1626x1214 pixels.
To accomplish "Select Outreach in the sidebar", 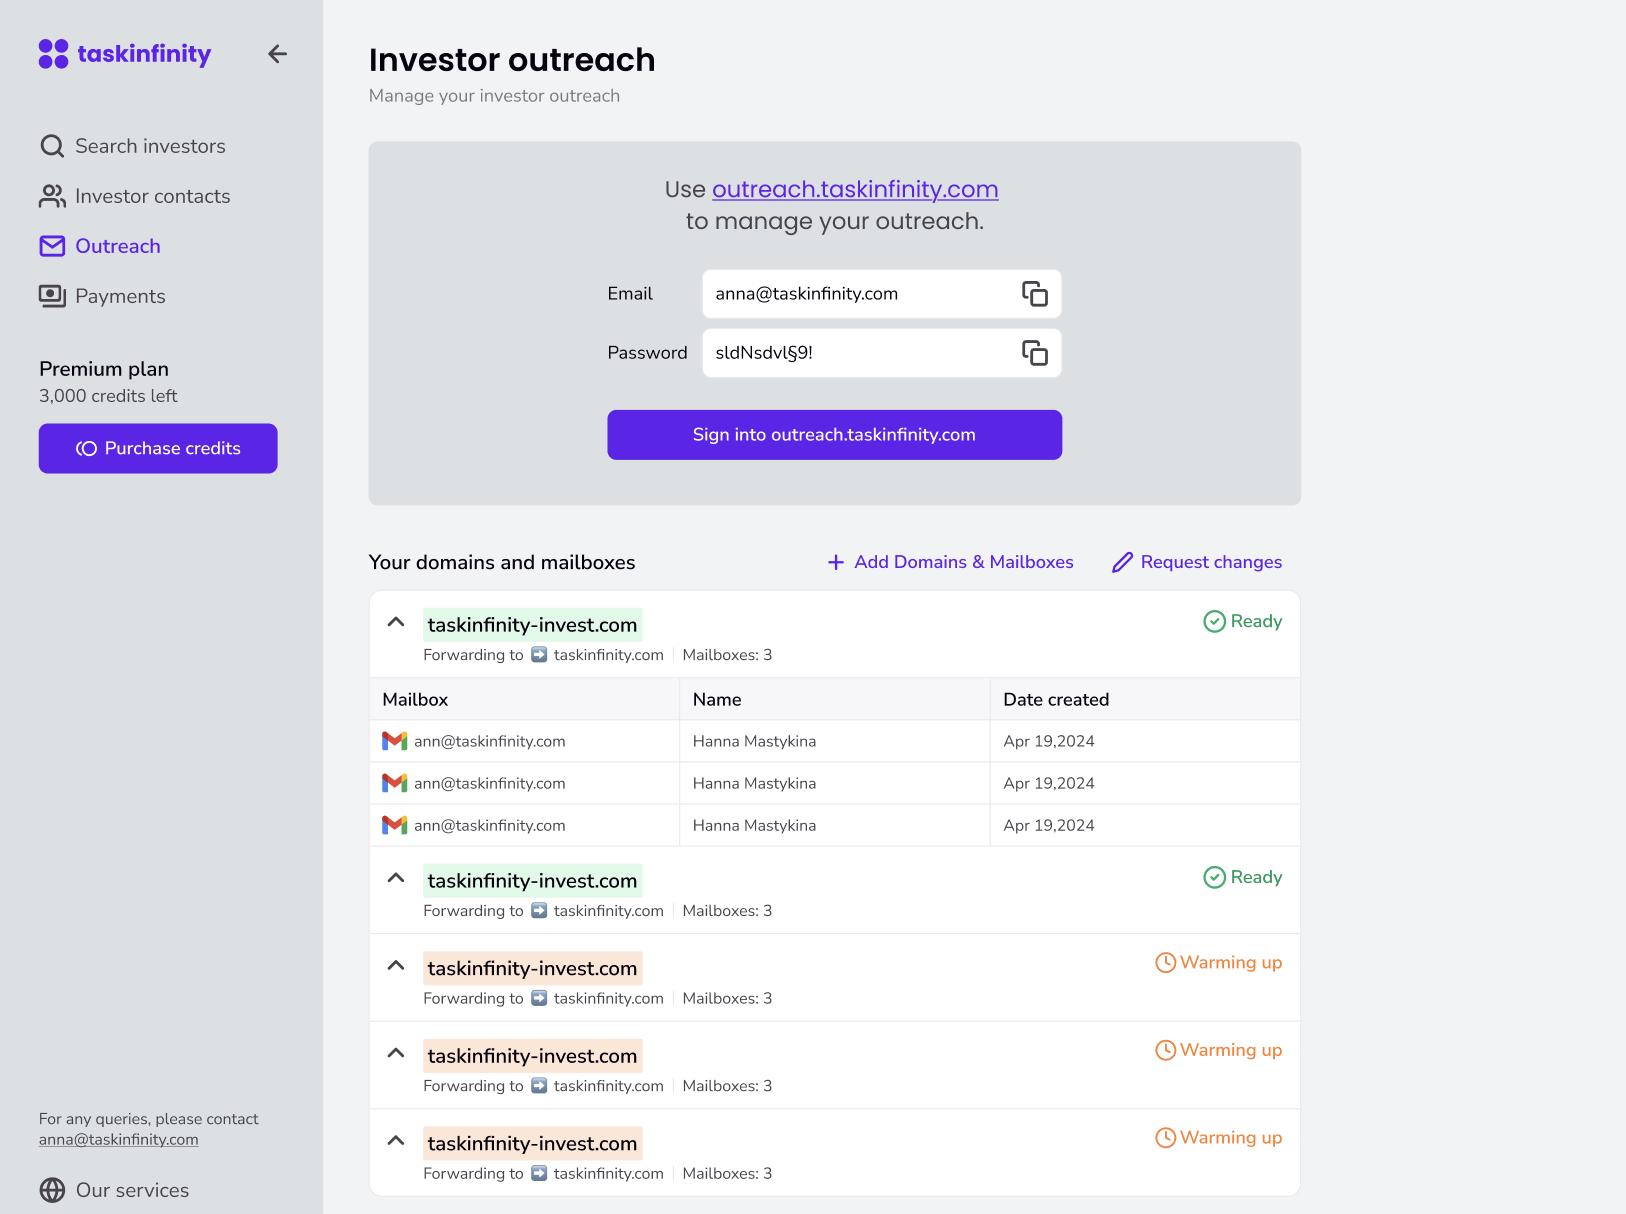I will (x=117, y=246).
